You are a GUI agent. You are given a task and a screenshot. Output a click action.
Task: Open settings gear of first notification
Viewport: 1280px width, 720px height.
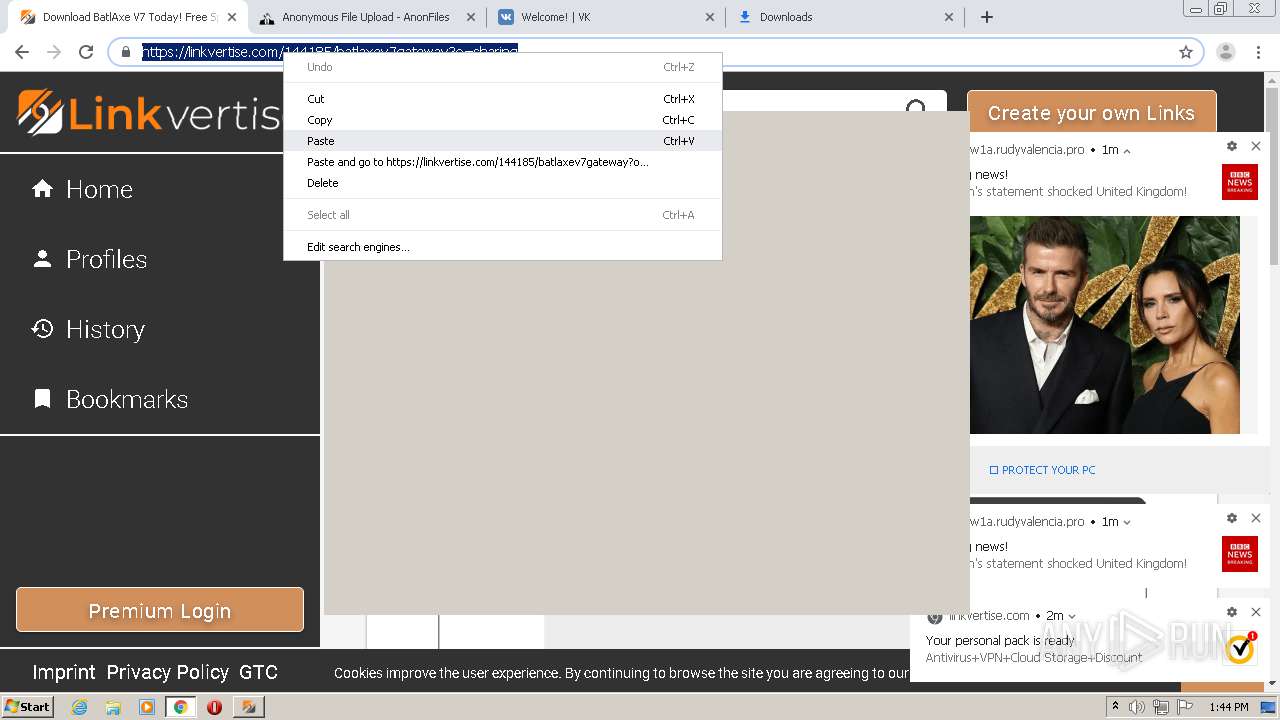1232,146
